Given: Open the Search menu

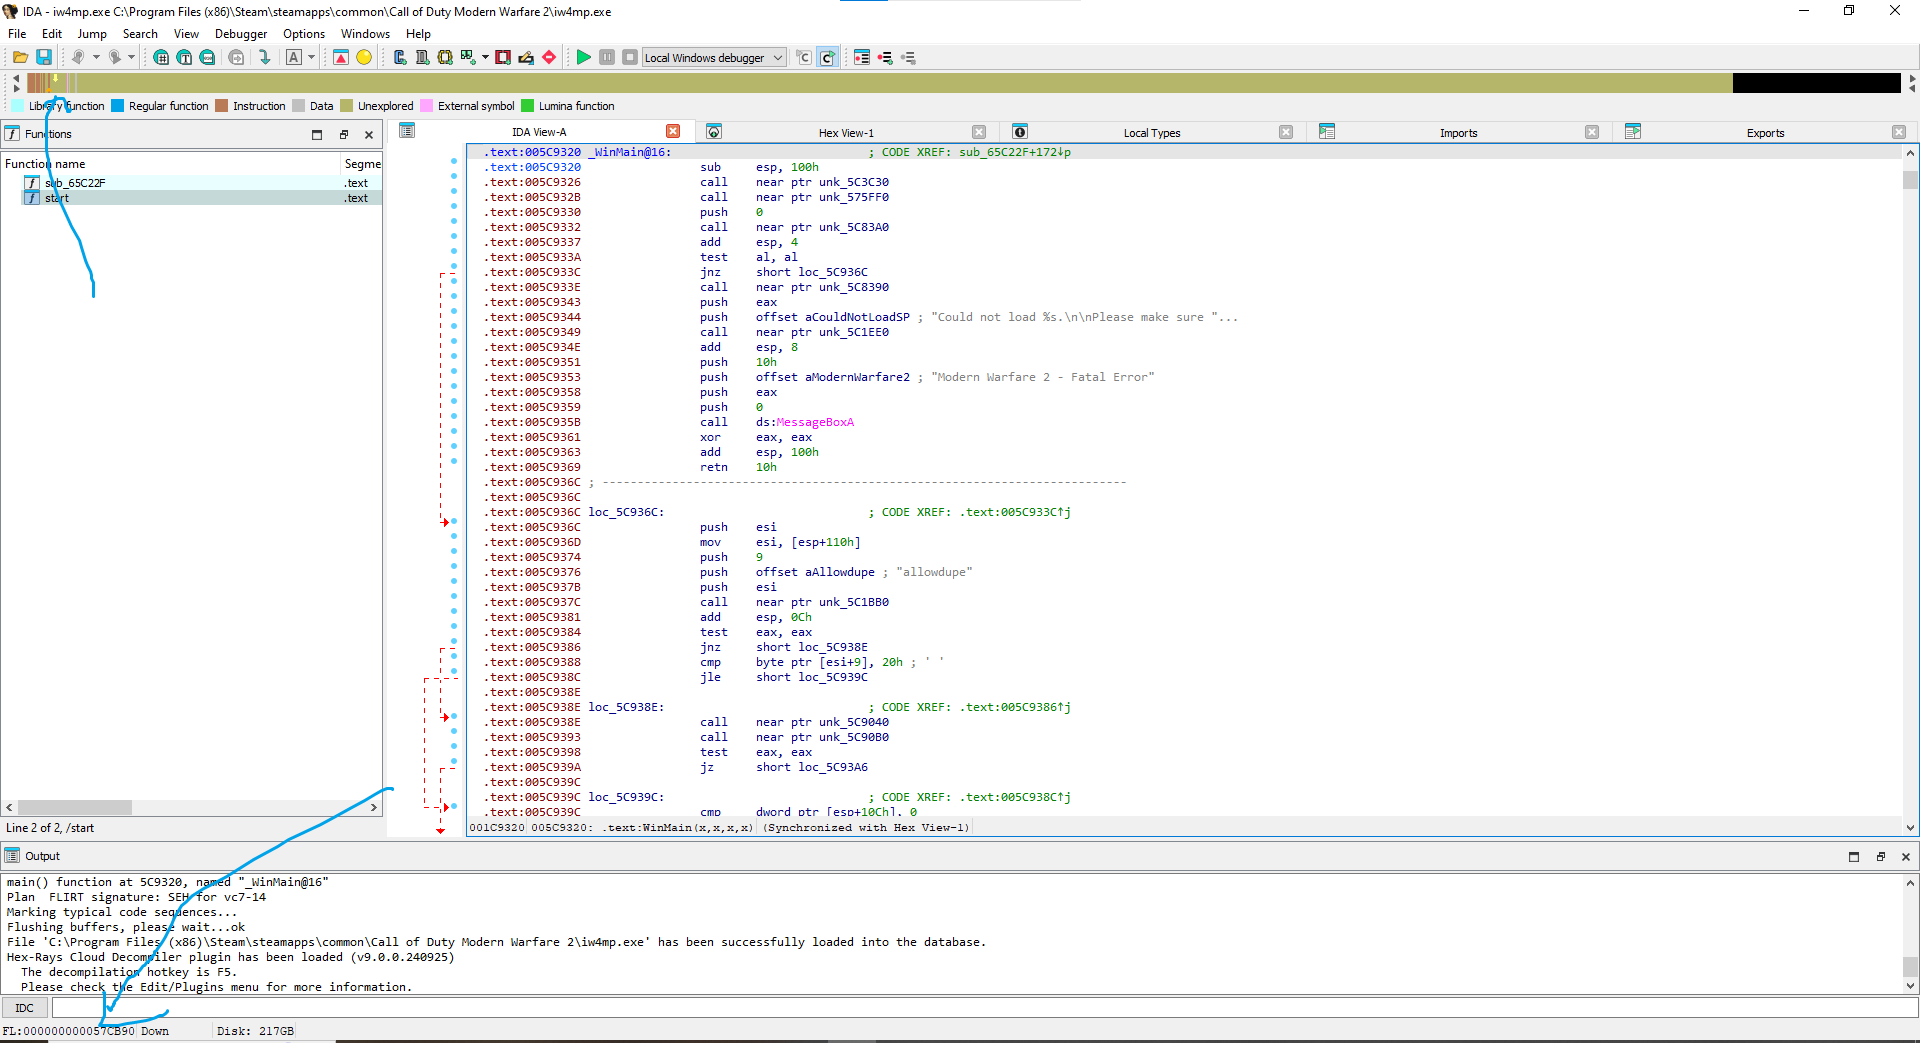Looking at the screenshot, I should (140, 33).
